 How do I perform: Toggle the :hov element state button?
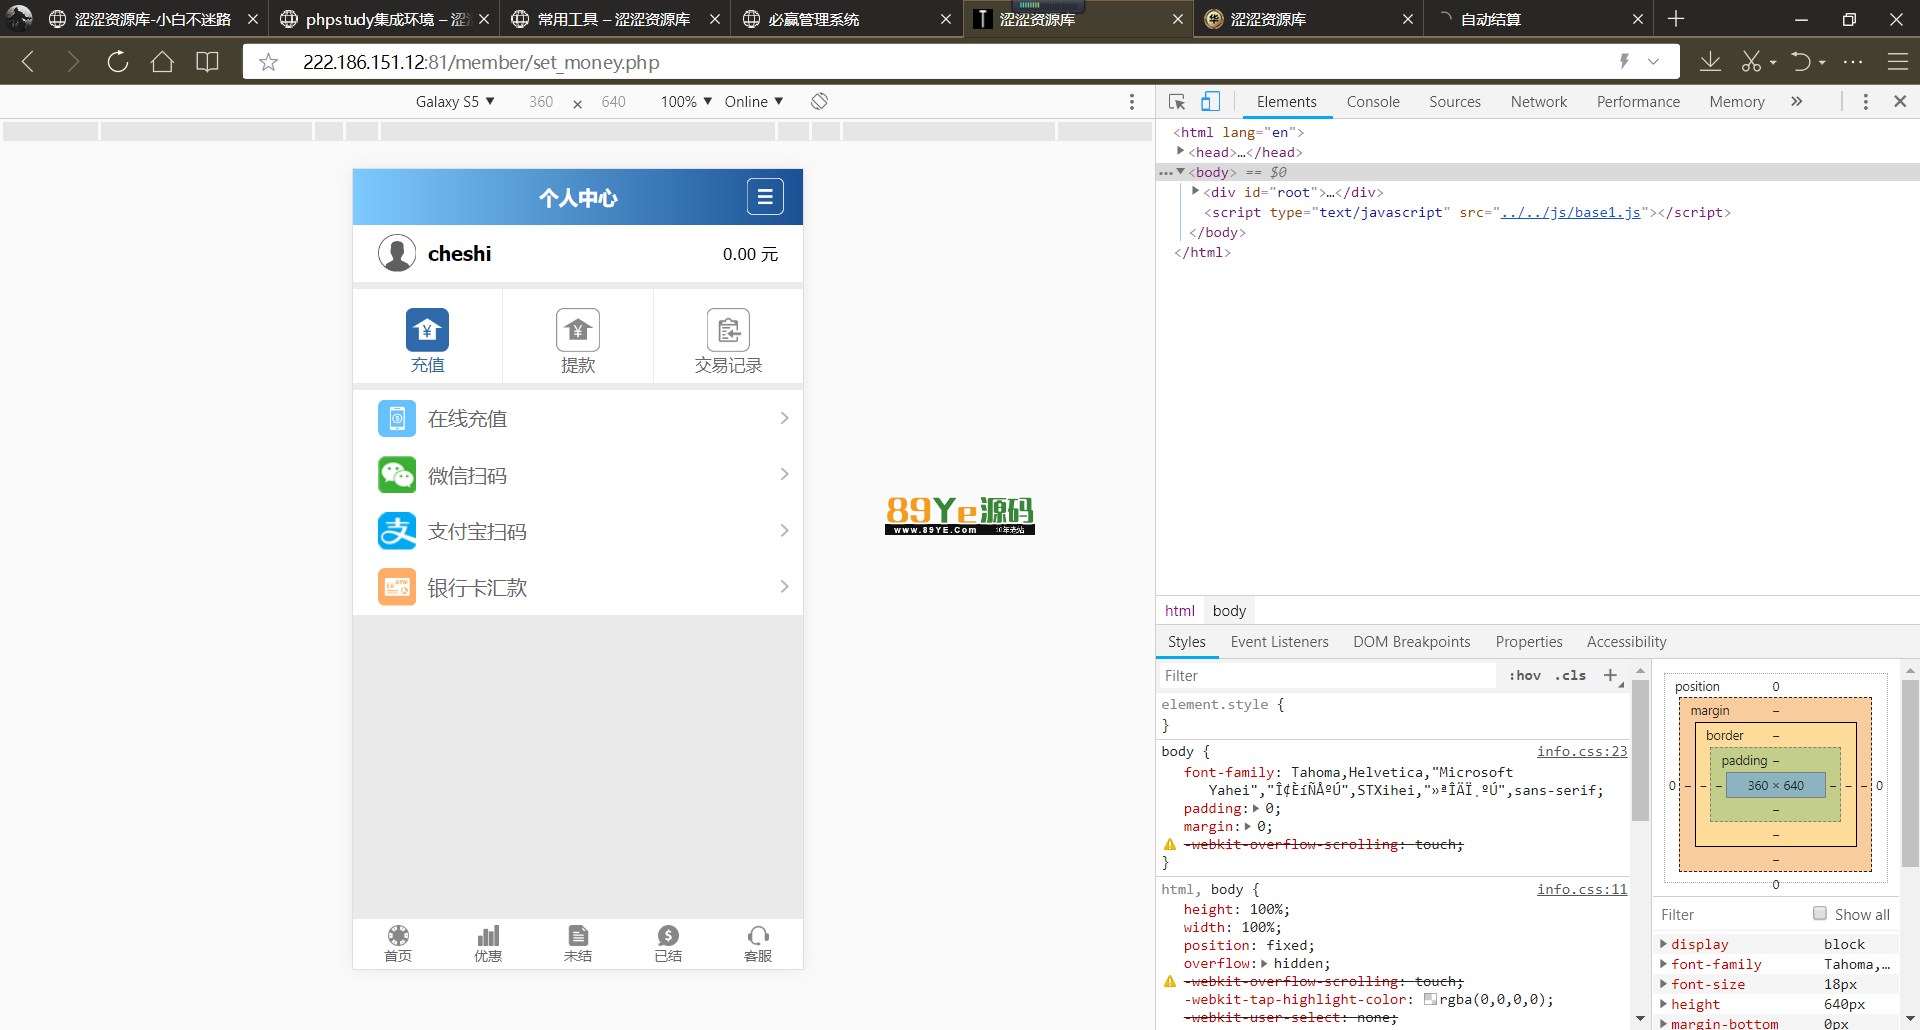[1525, 676]
